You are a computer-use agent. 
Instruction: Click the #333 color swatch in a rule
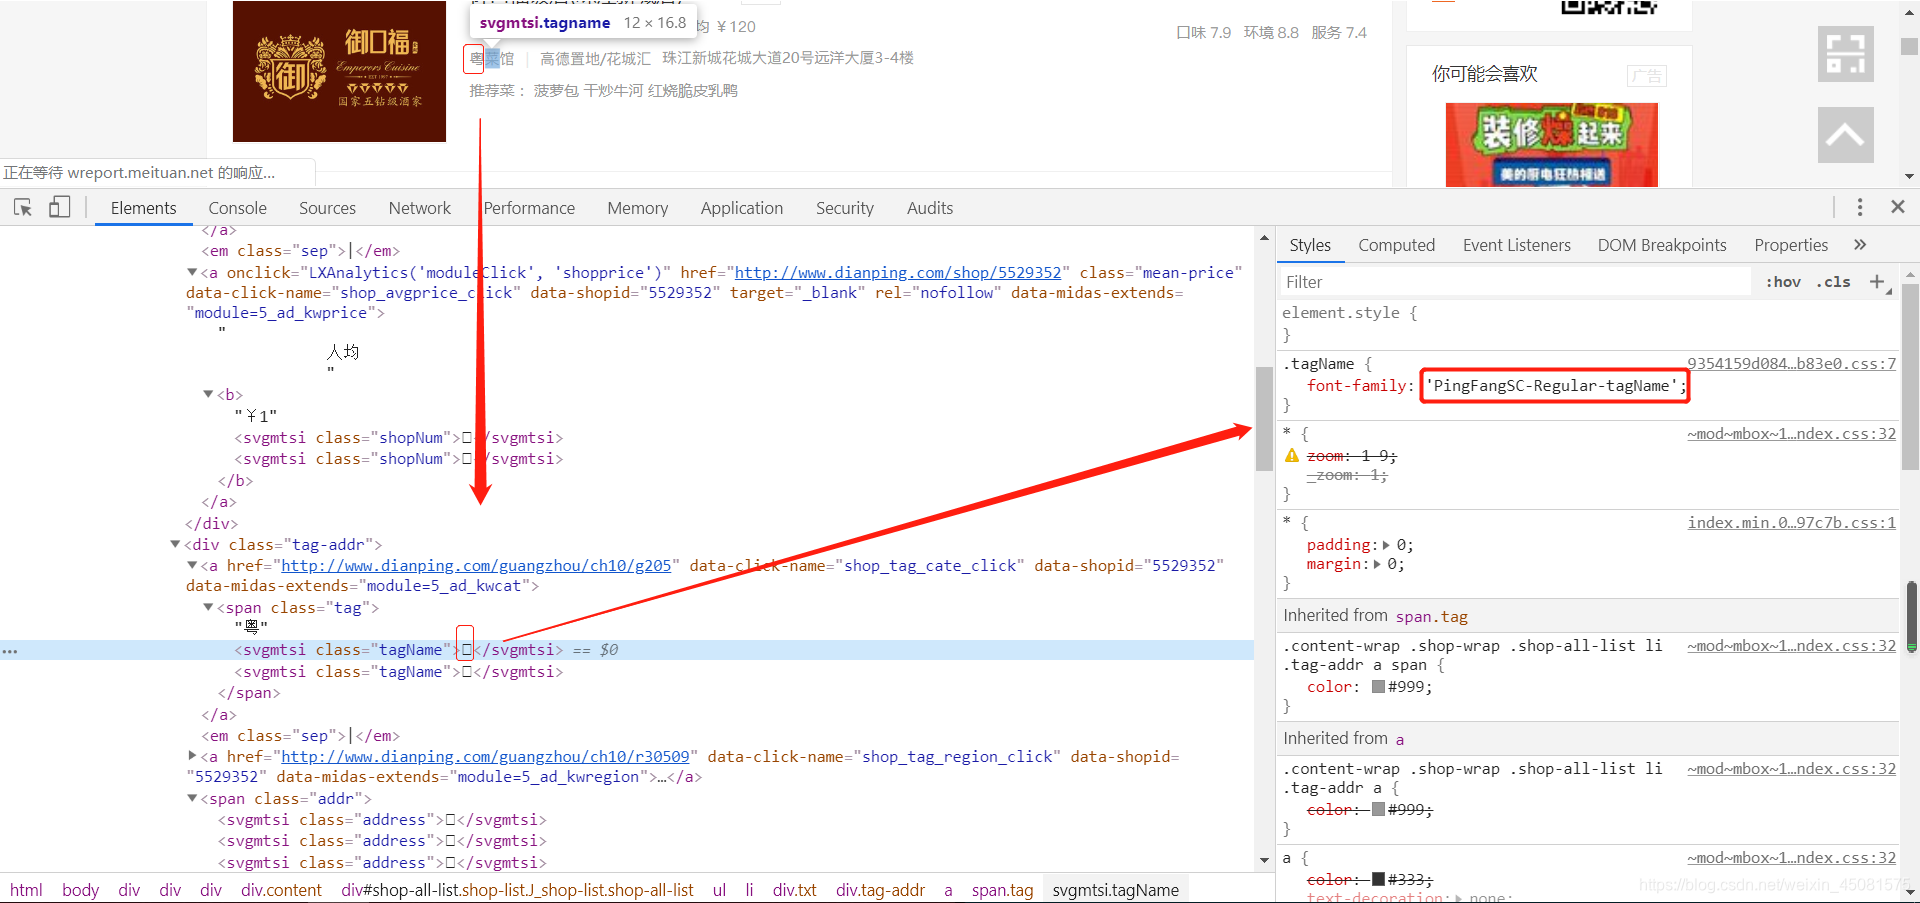tap(1378, 880)
